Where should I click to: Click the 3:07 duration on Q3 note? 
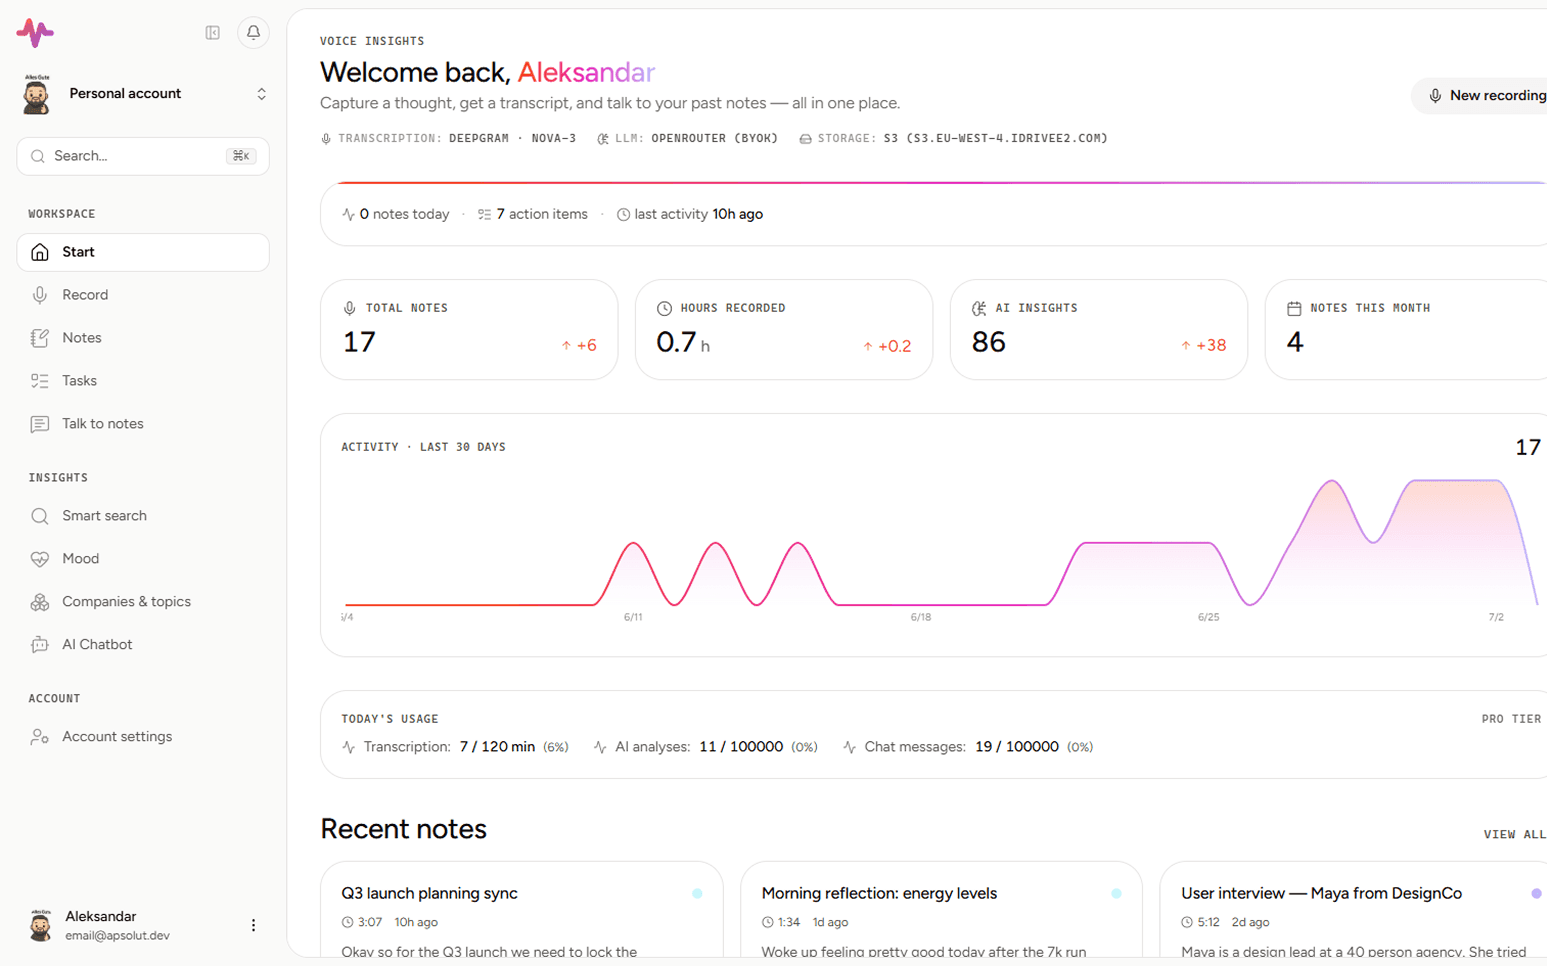tap(370, 923)
